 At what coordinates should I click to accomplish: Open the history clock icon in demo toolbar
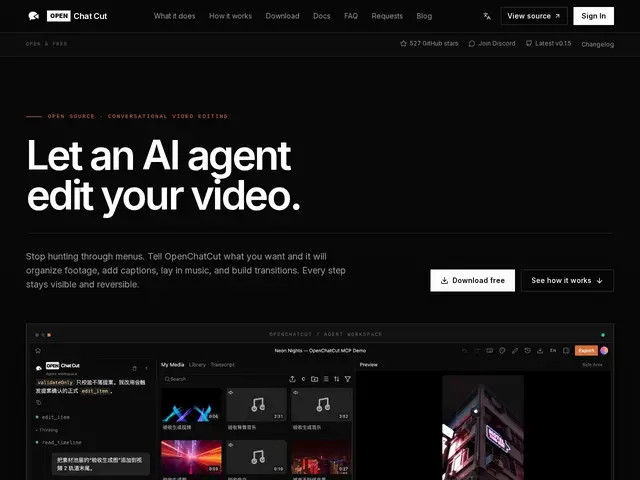[527, 351]
